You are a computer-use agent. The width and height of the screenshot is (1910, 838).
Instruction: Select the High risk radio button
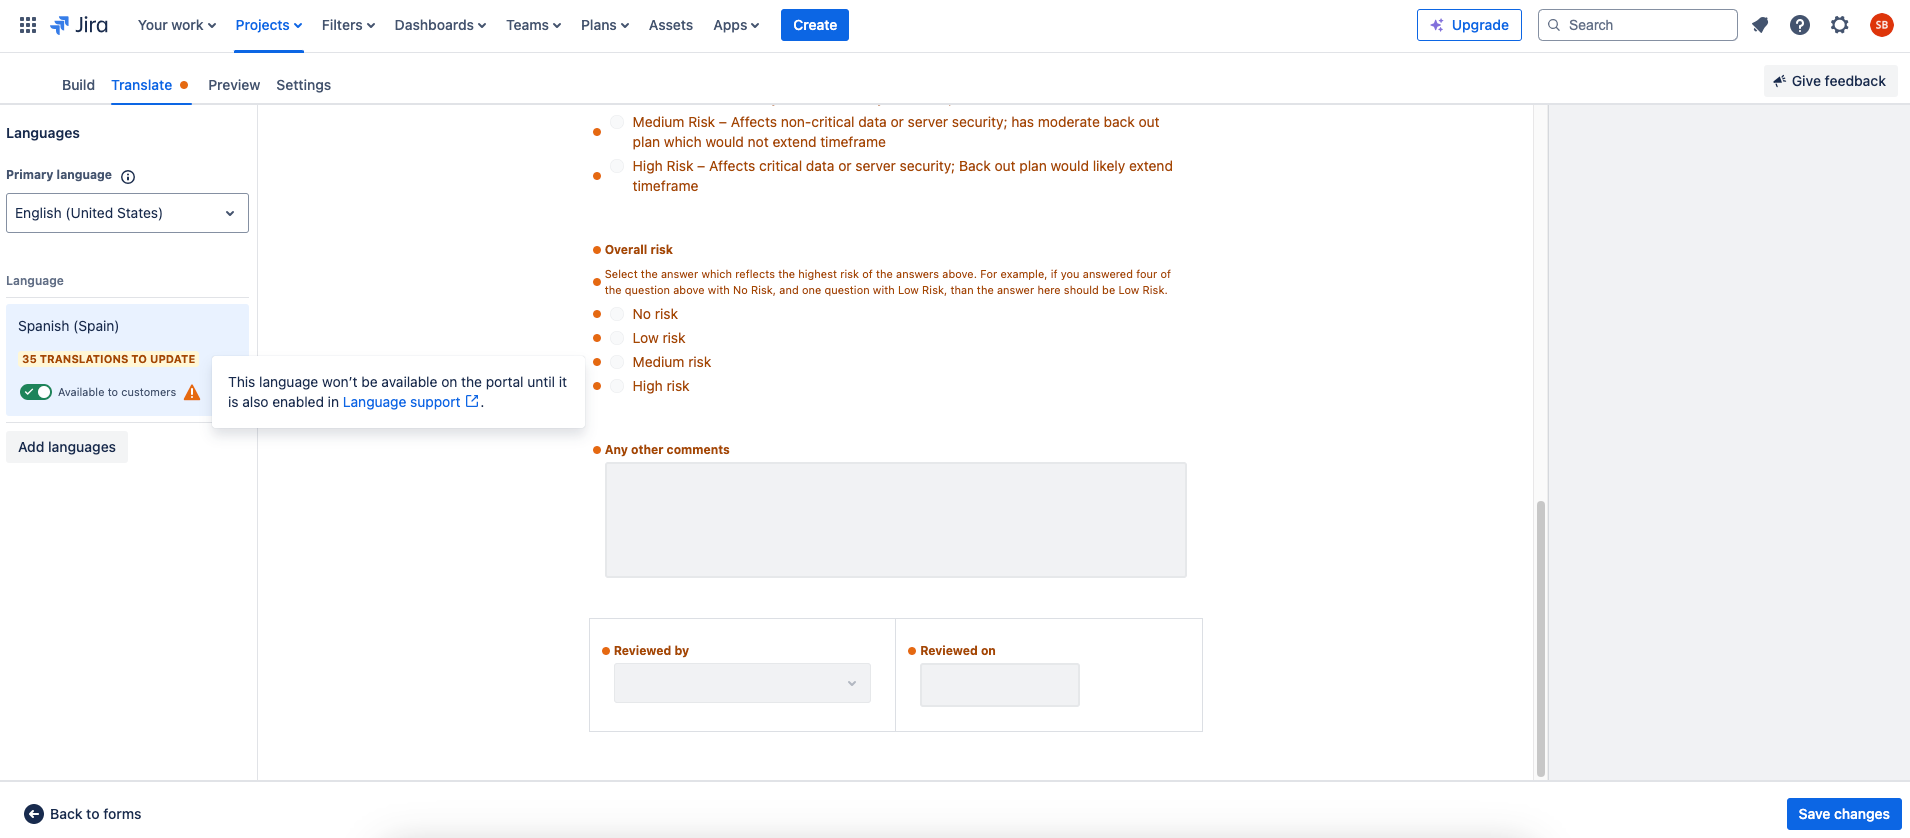(617, 387)
